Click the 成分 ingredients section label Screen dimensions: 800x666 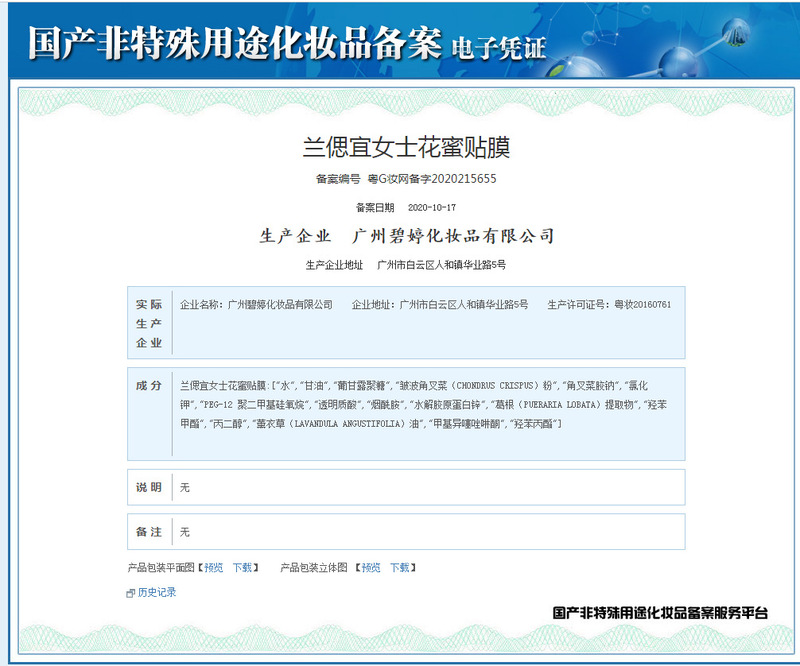click(x=149, y=386)
